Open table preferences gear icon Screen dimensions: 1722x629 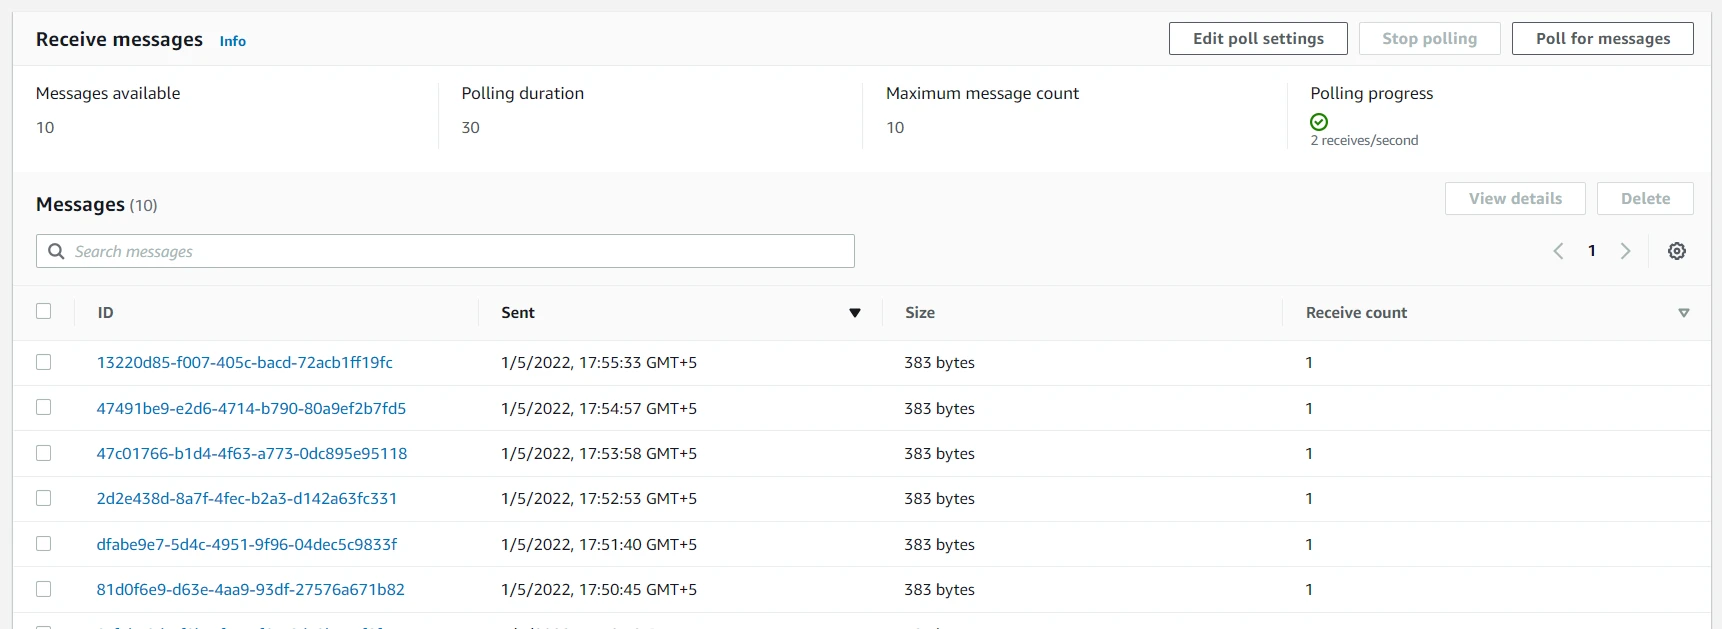click(1676, 251)
